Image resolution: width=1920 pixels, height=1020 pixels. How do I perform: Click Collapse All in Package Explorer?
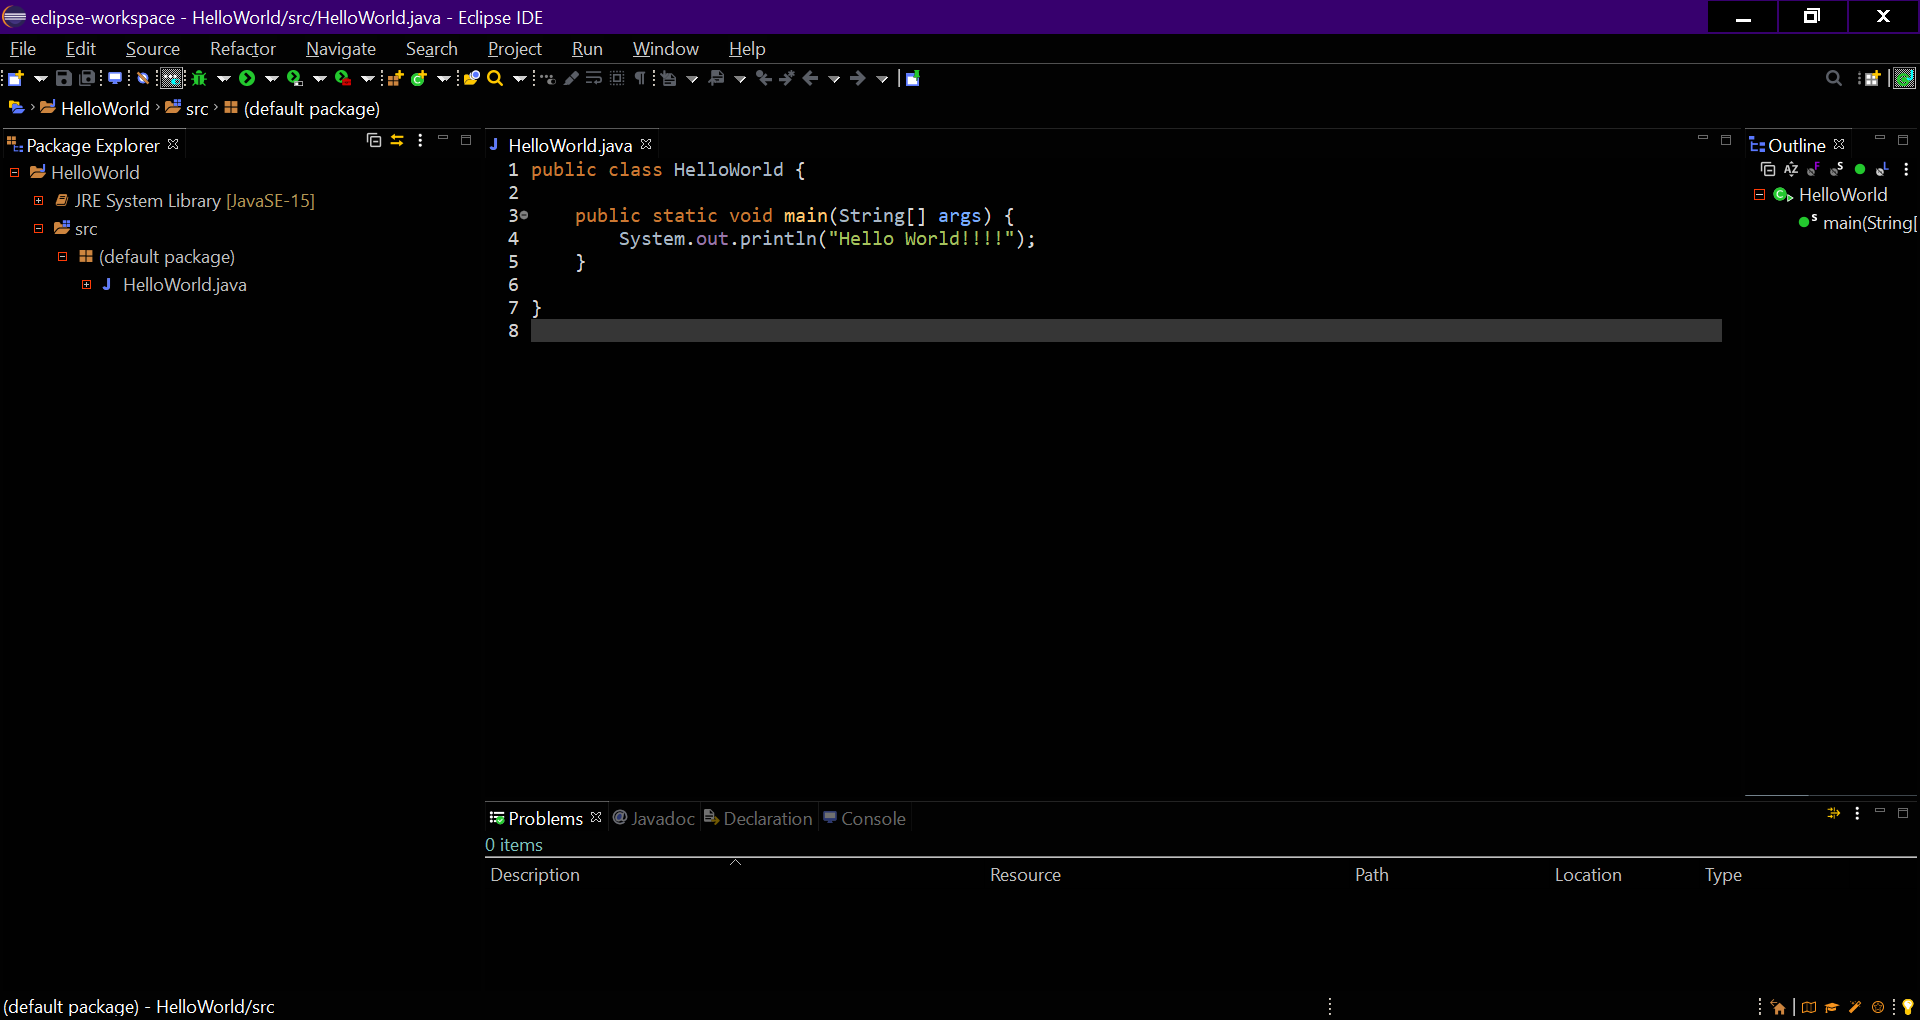point(374,141)
